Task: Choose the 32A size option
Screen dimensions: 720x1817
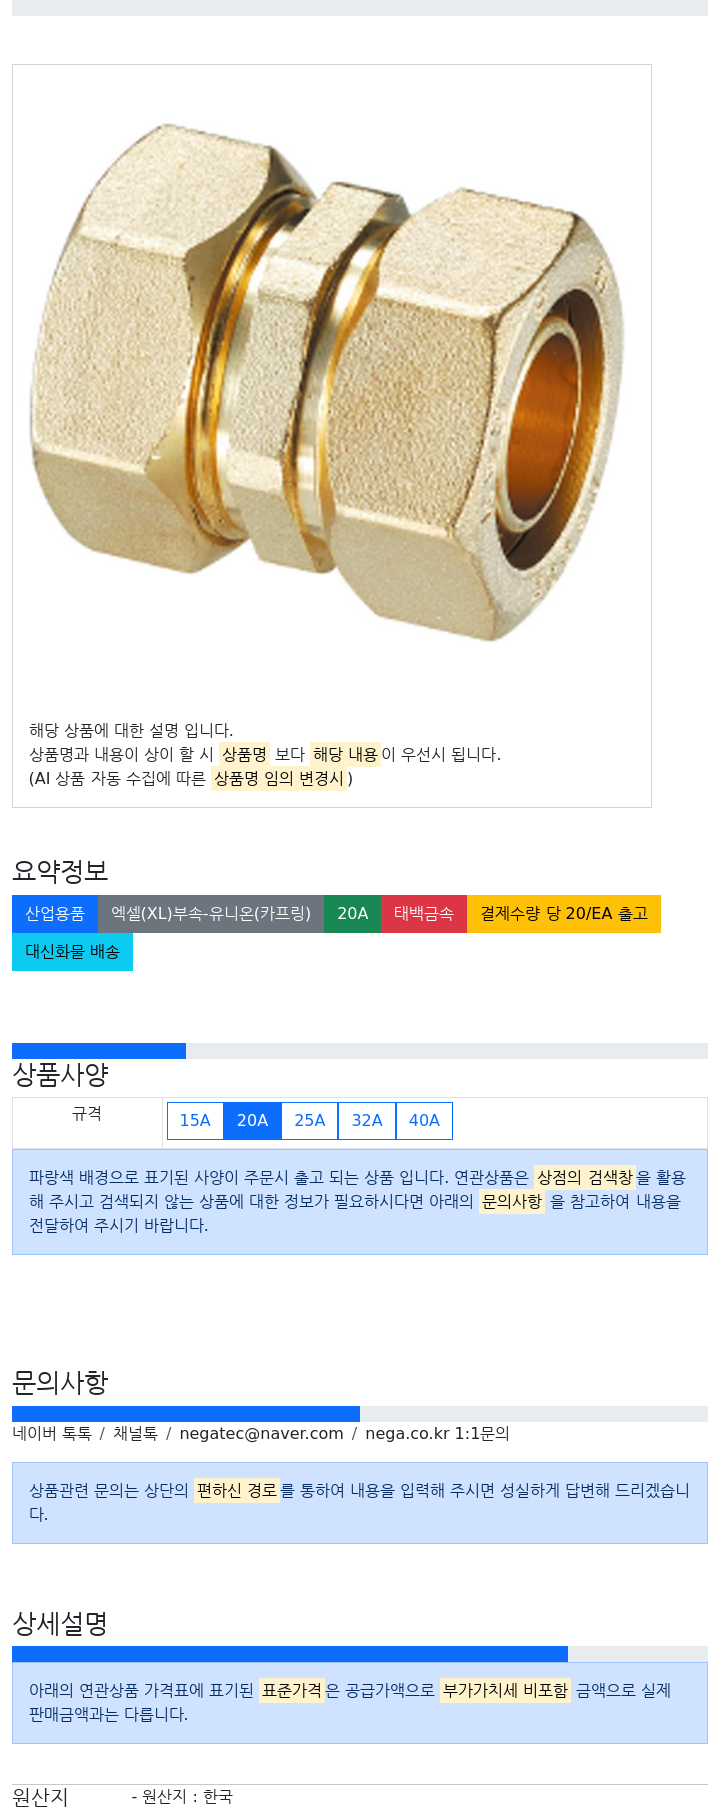Action: 367,1121
